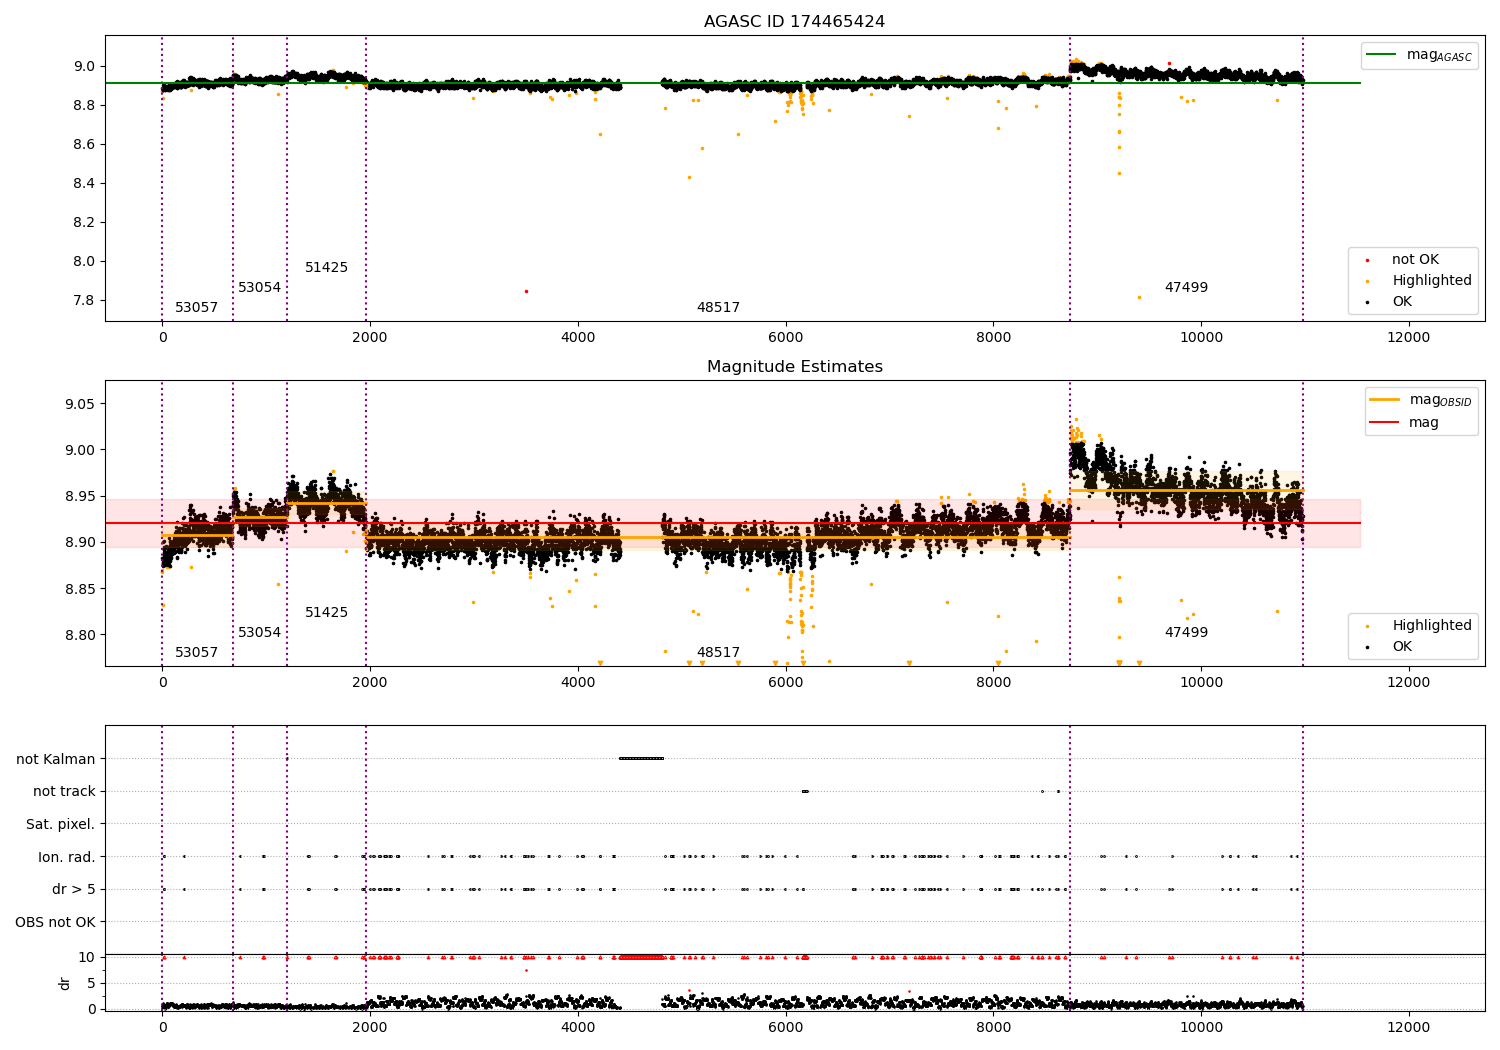This screenshot has height=1050, width=1500.
Task: Click obsid label 48517 in the AGASC ID plot
Action: (x=718, y=308)
